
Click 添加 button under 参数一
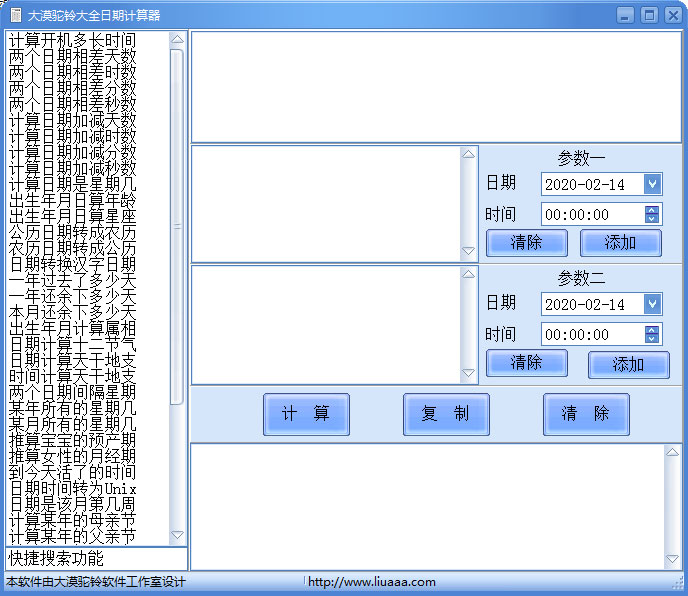(x=620, y=243)
